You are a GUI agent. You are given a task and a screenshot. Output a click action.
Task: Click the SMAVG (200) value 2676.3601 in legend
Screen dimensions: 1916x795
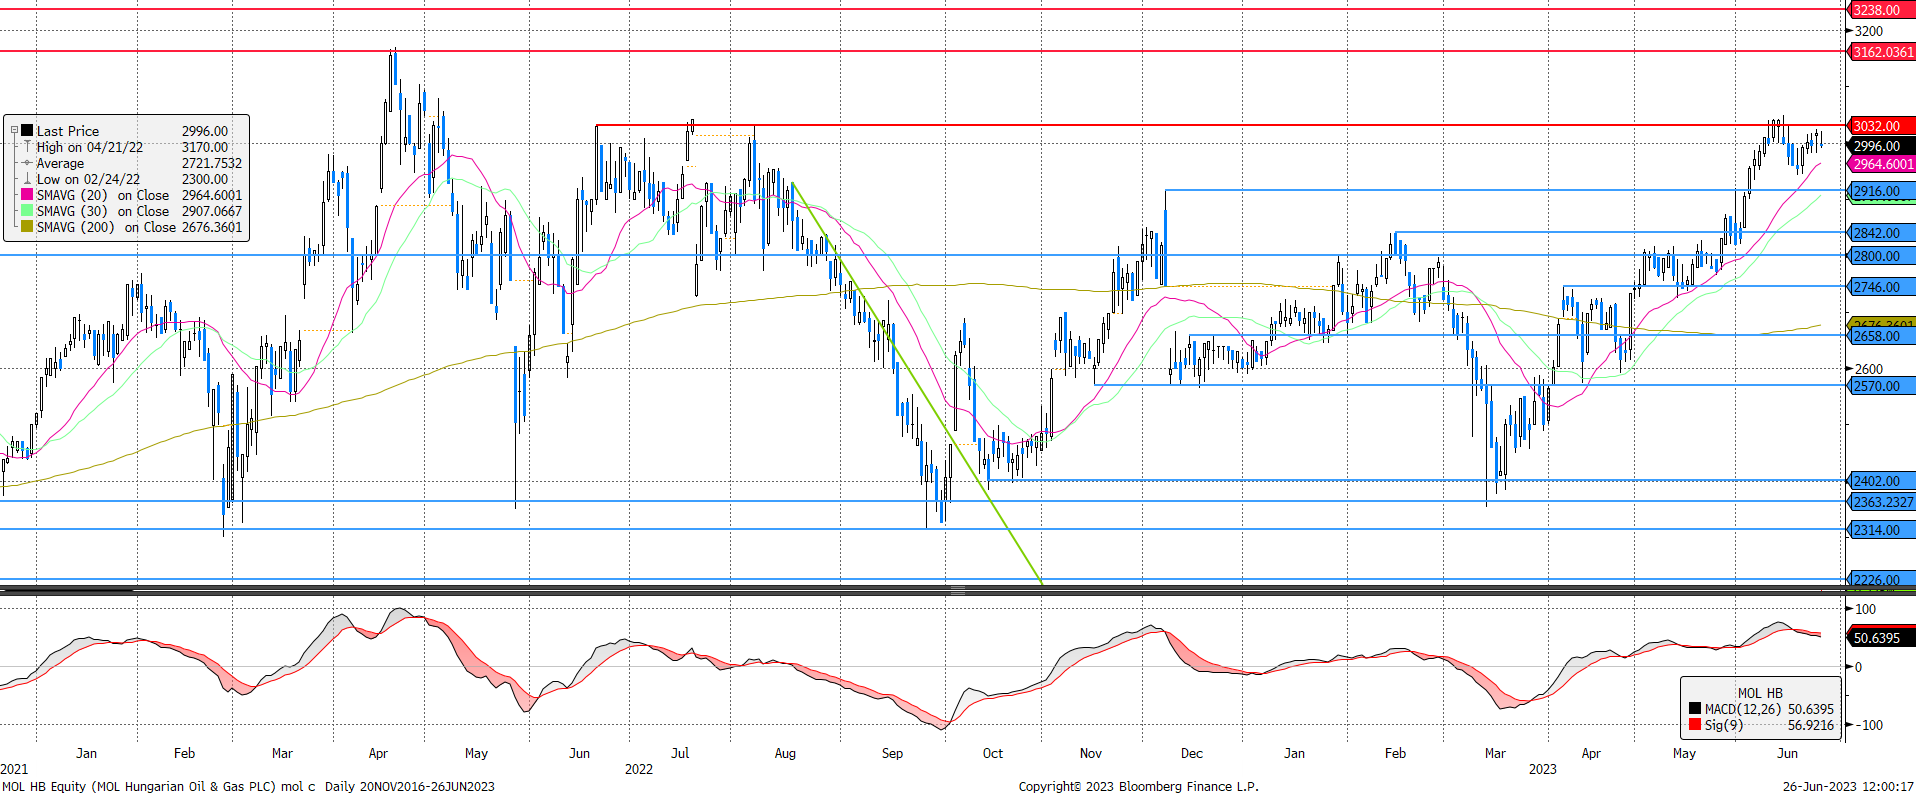[x=212, y=227]
